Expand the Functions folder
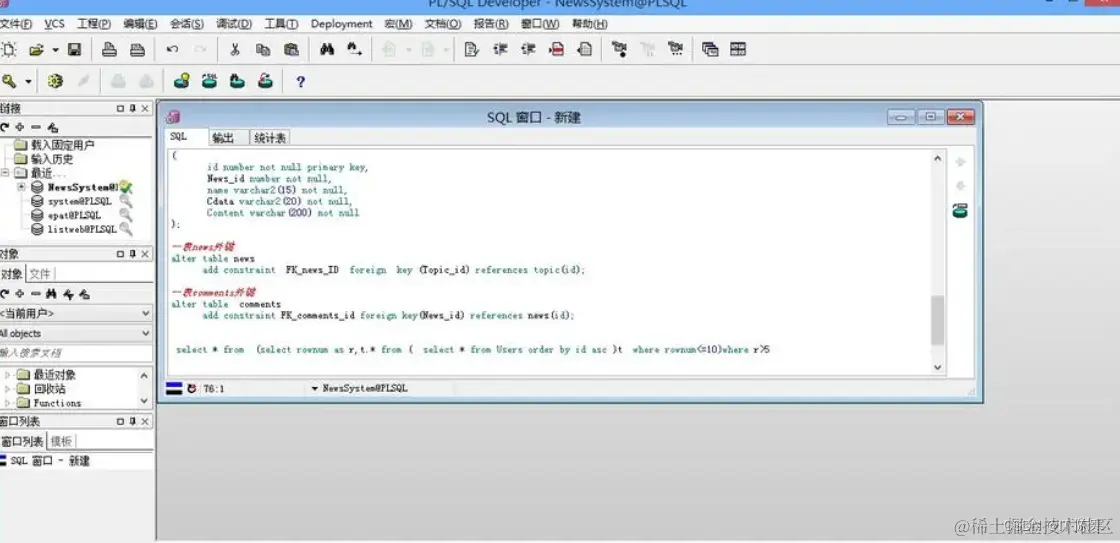 8,402
